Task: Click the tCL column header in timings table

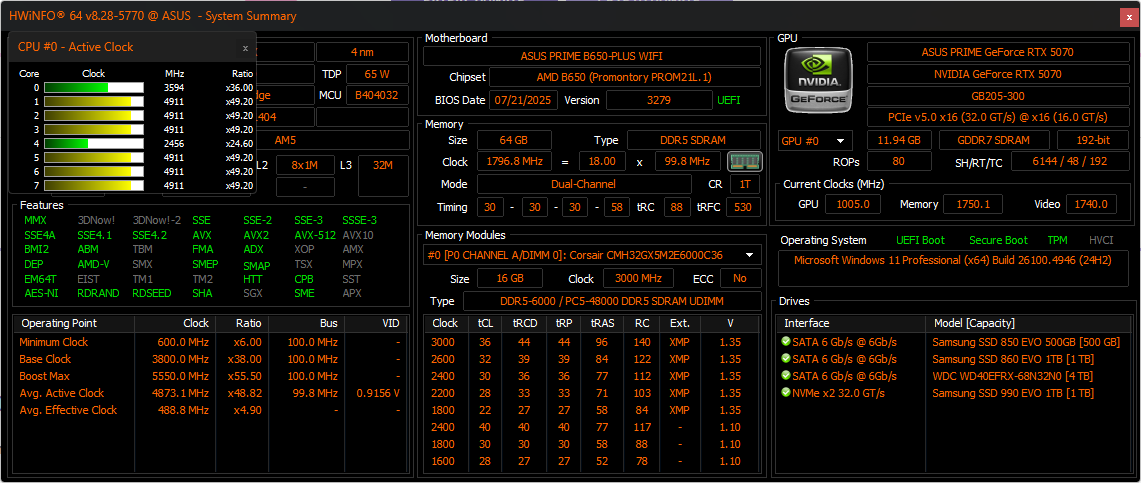Action: [x=485, y=323]
